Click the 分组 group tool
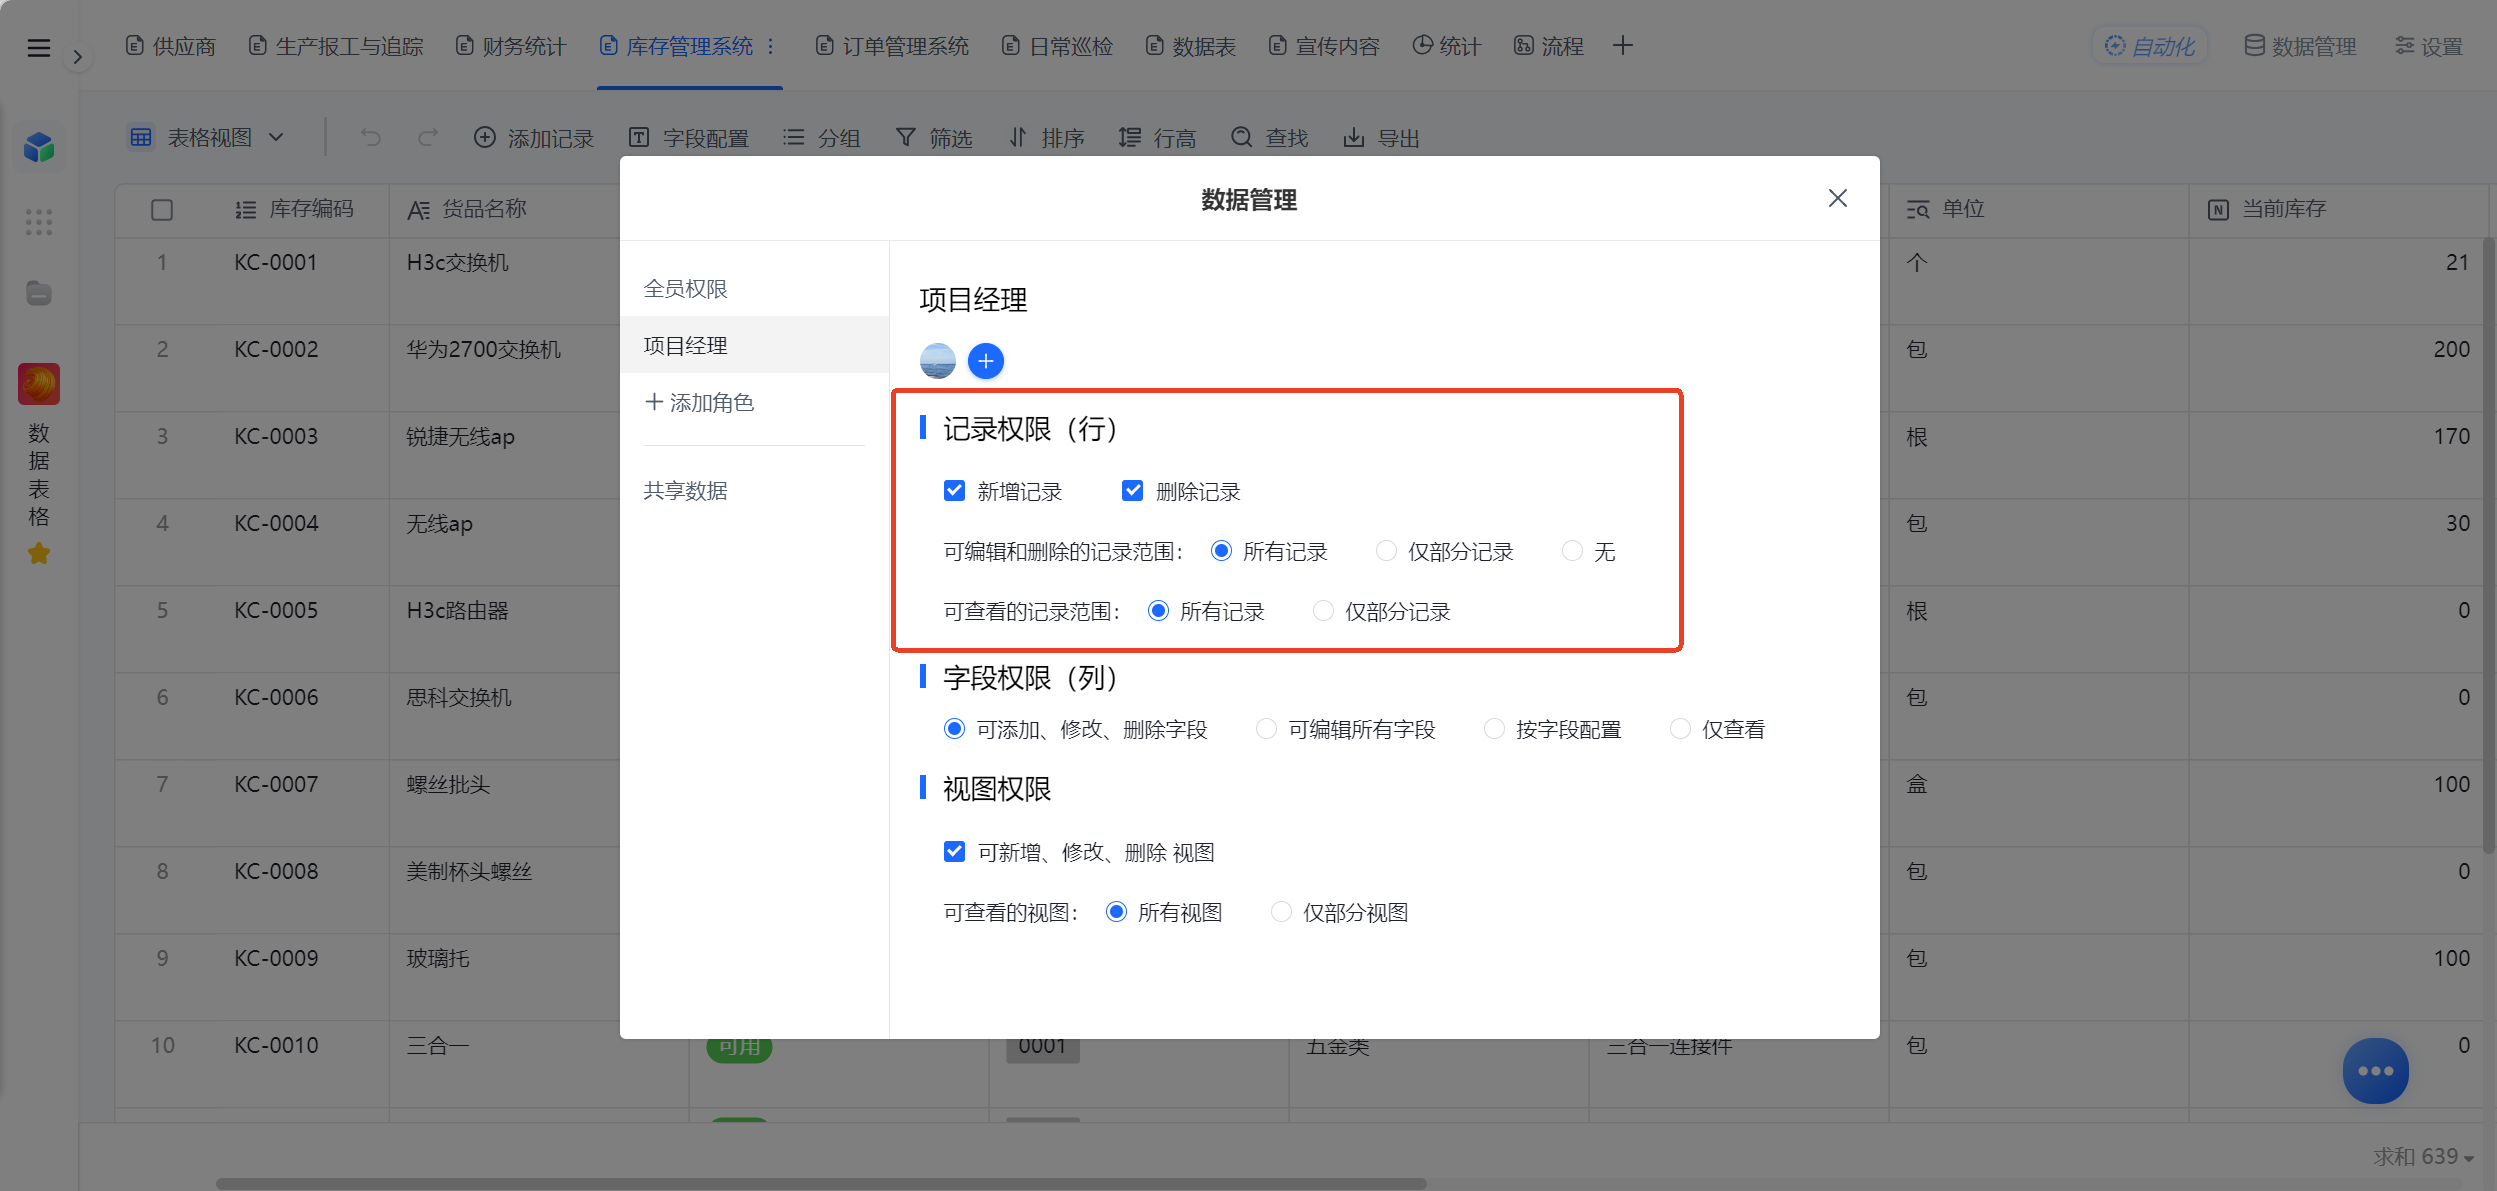2497x1191 pixels. (821, 137)
